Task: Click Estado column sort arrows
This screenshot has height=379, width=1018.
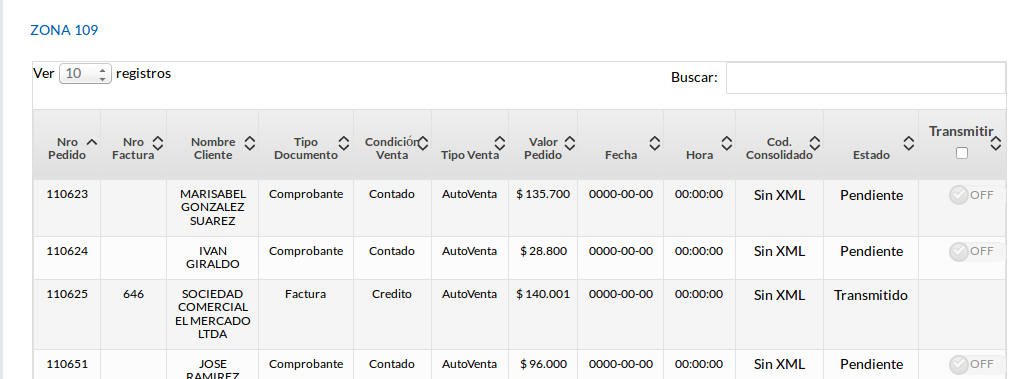Action: tap(909, 143)
